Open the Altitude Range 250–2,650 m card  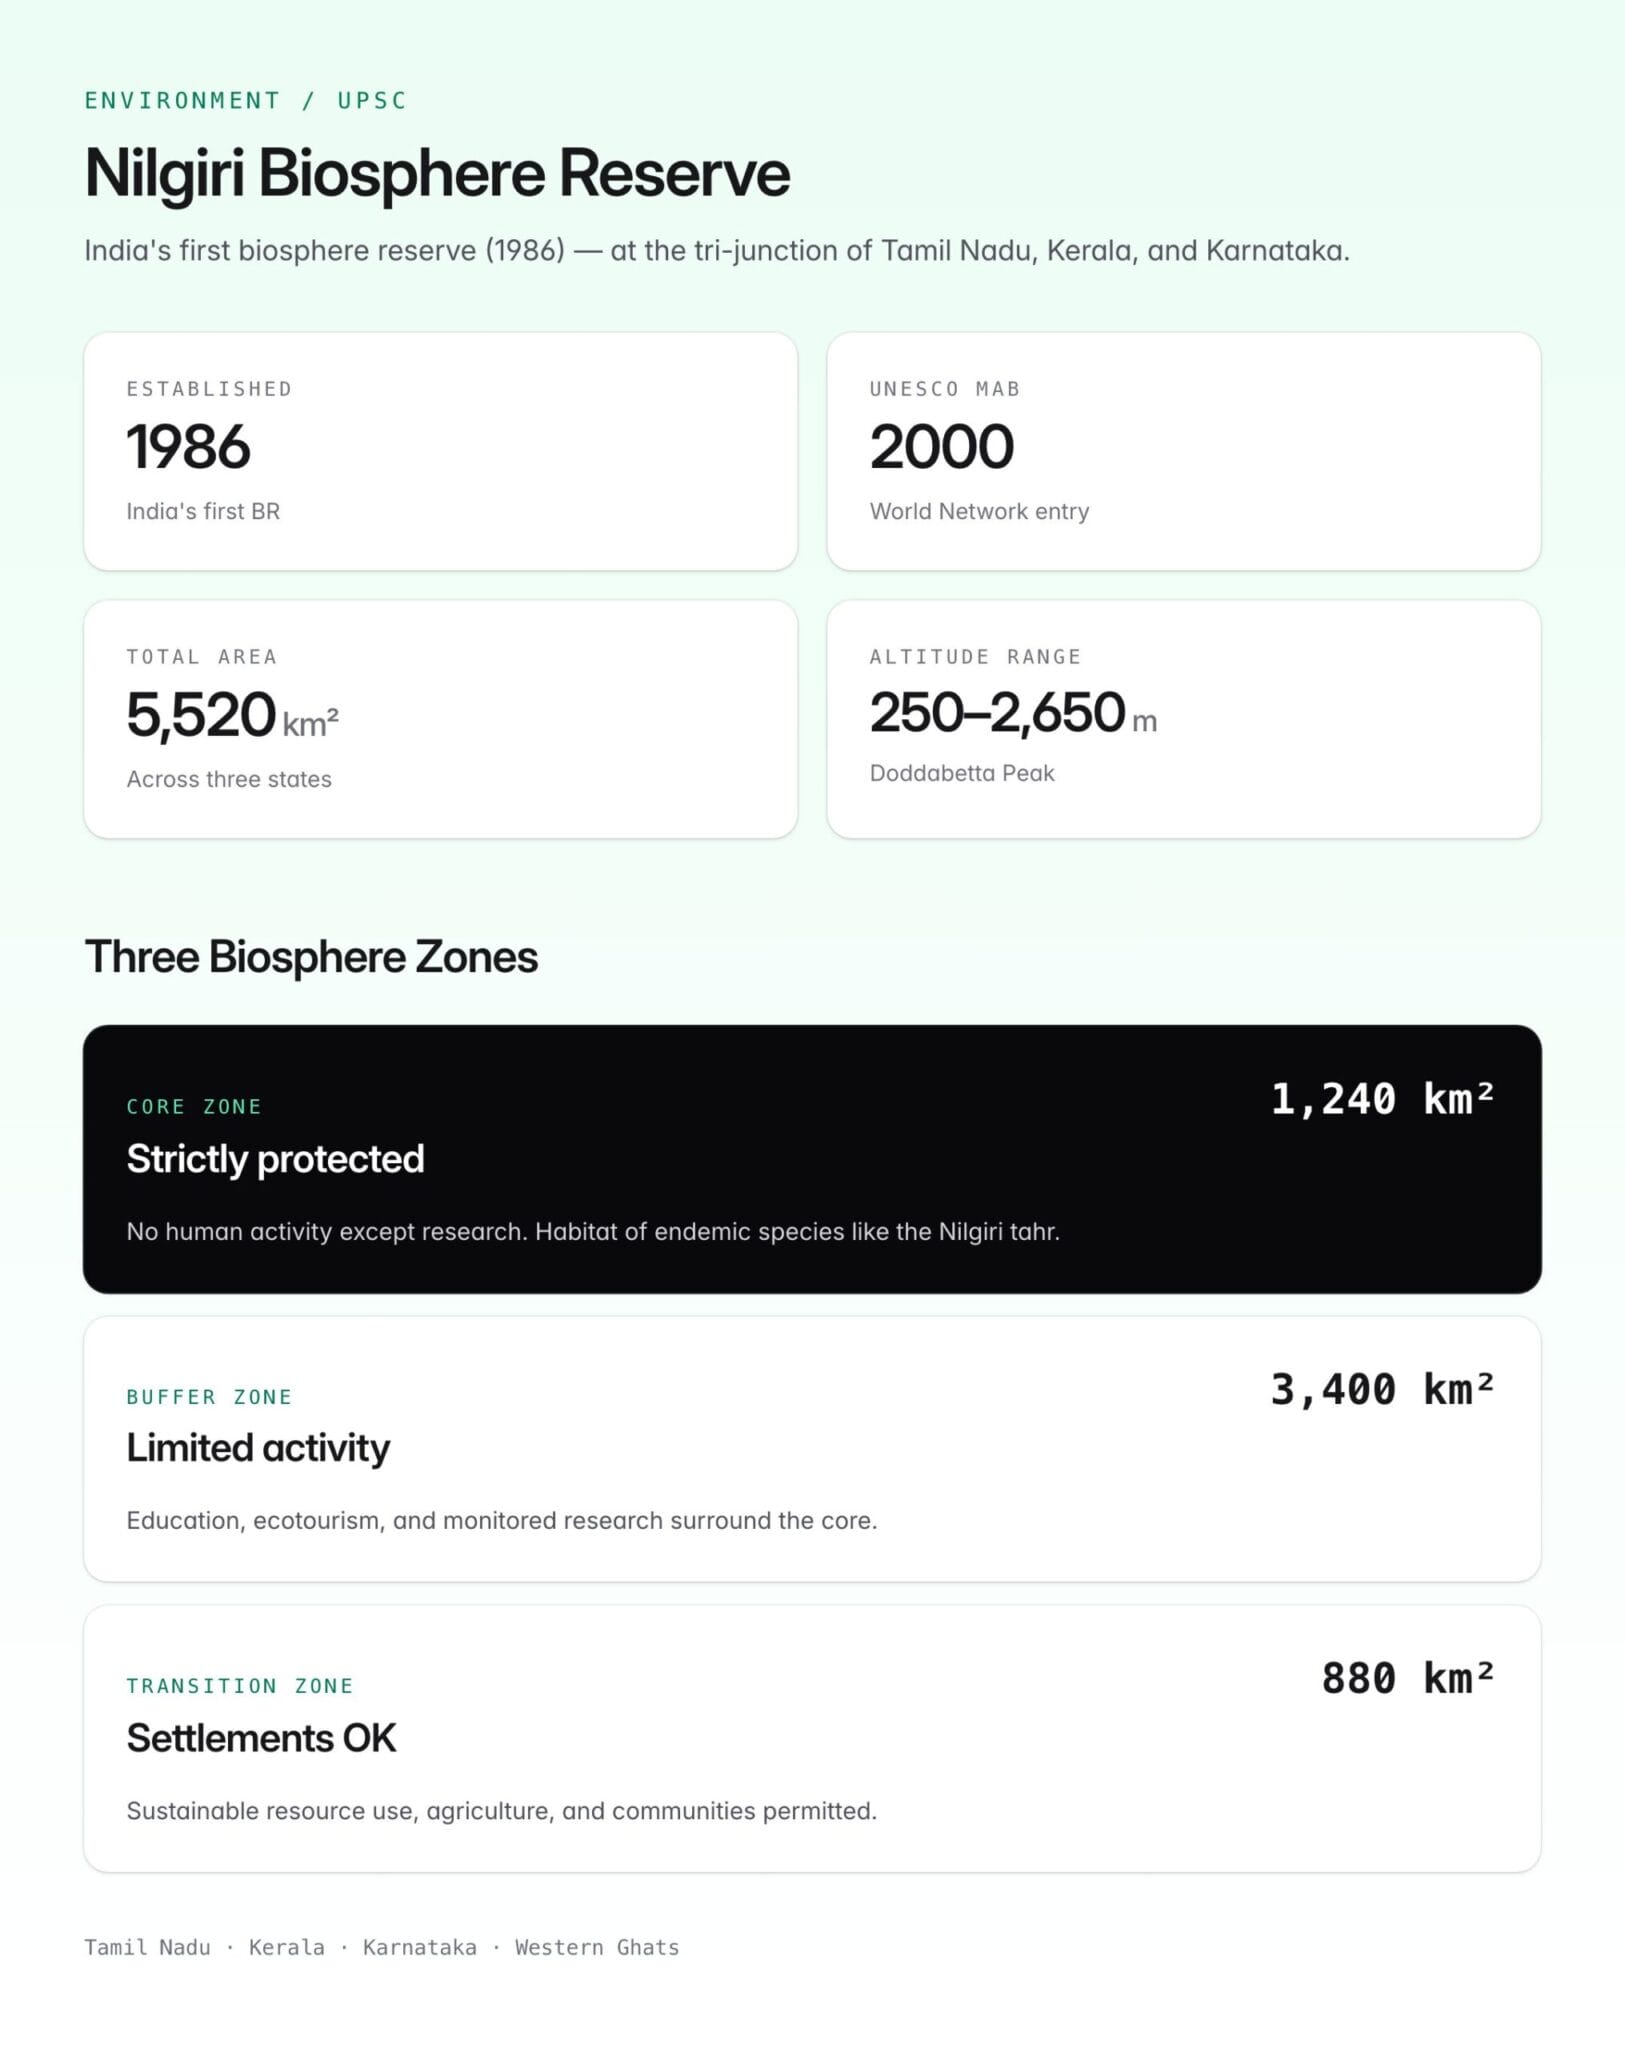(1184, 719)
